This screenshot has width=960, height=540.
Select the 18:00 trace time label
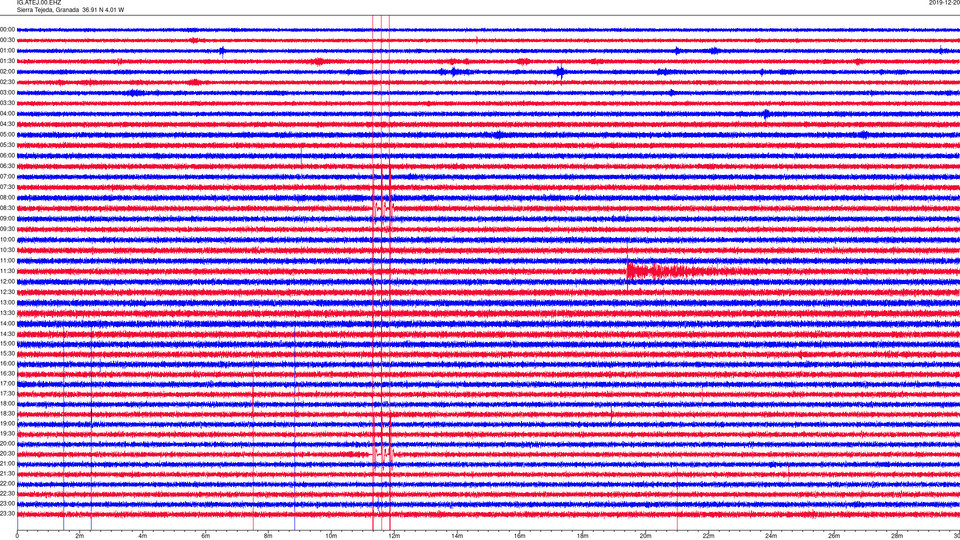pyautogui.click(x=8, y=403)
